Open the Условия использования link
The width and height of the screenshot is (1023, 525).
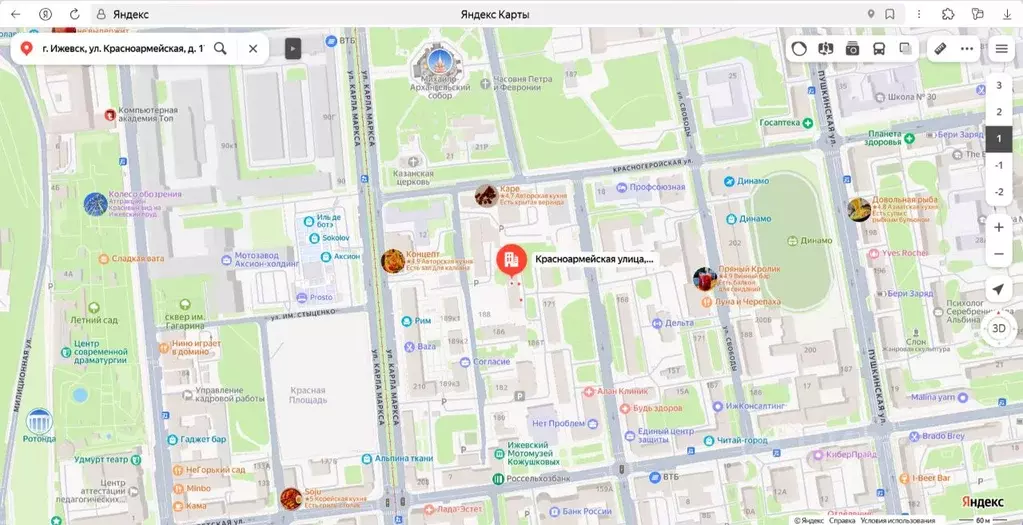pyautogui.click(x=896, y=520)
